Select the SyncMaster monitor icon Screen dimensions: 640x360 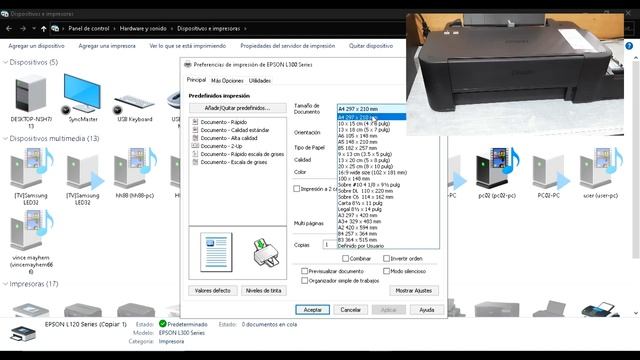point(82,94)
